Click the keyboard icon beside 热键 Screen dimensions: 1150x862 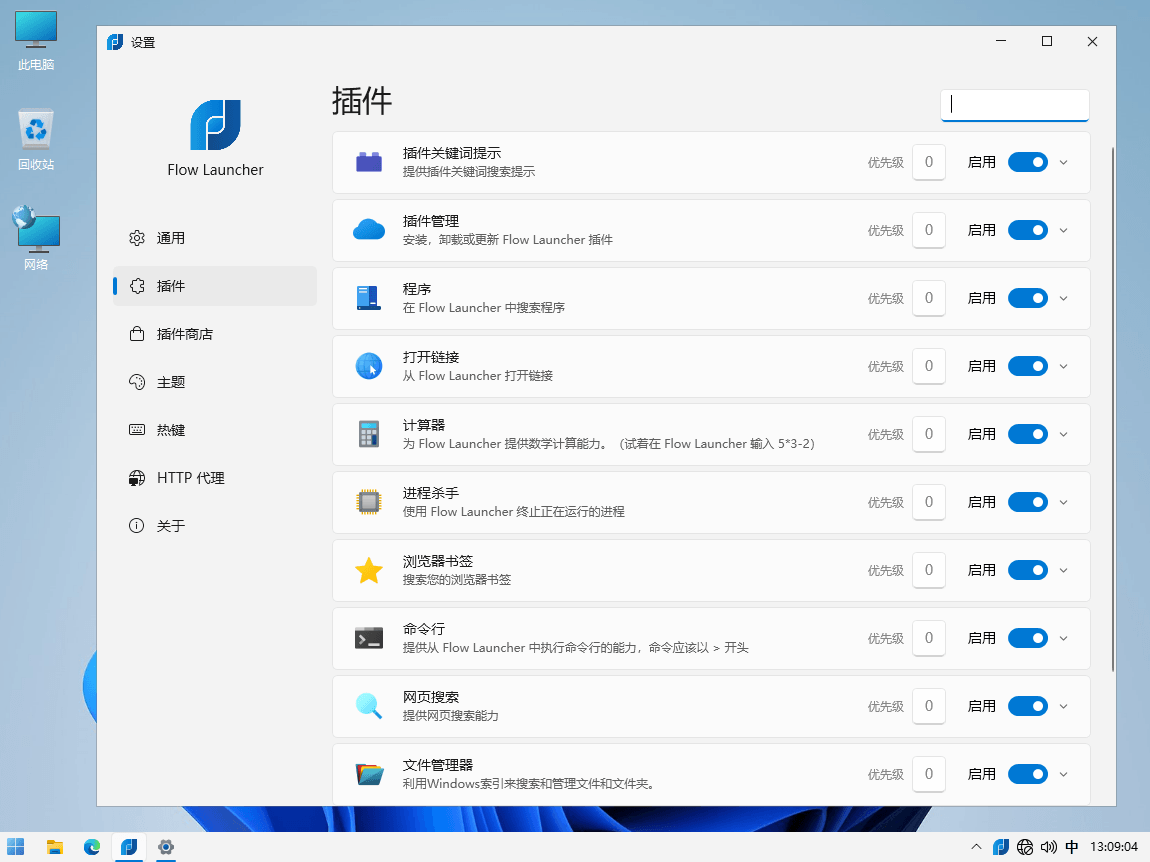137,430
